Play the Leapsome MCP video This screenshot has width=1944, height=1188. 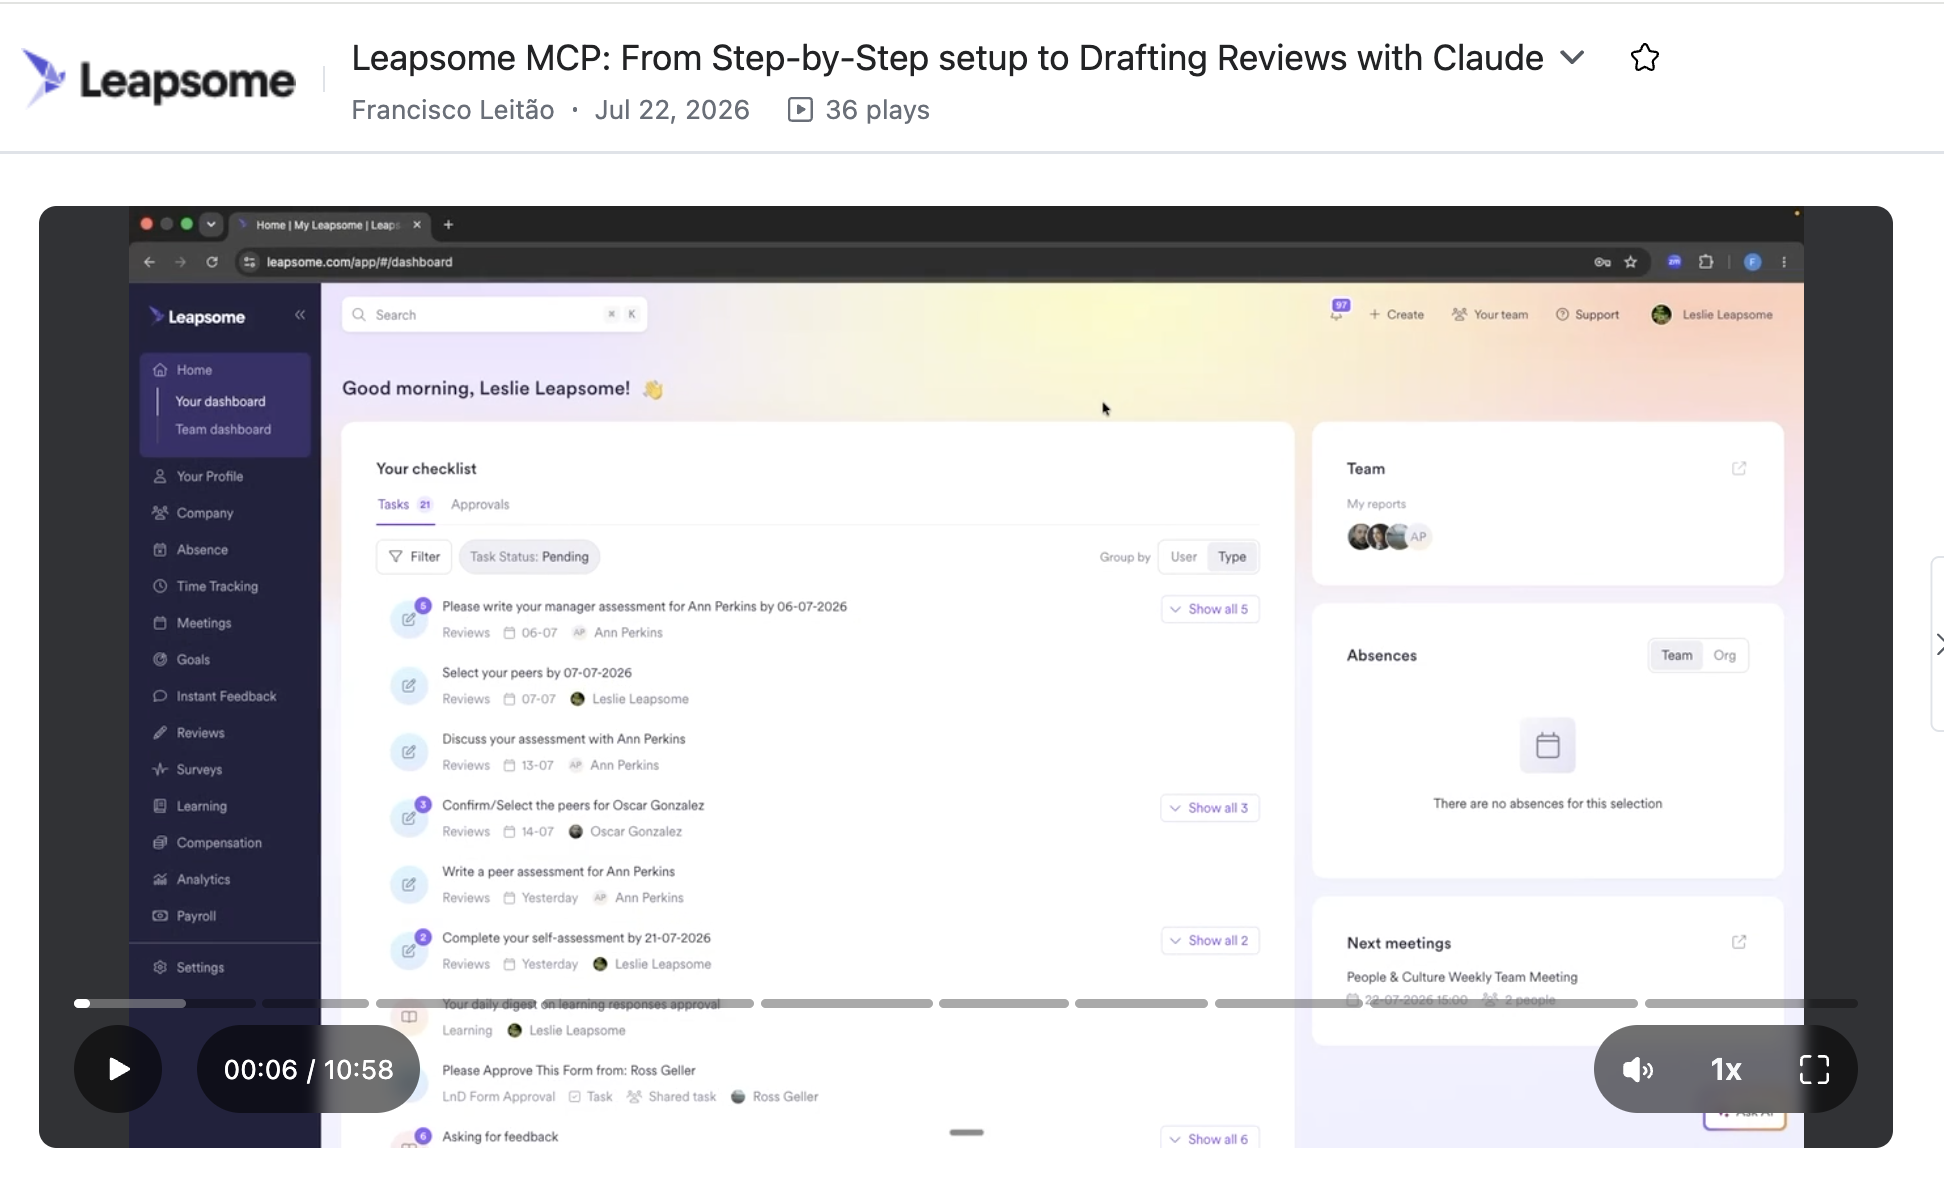tap(118, 1069)
